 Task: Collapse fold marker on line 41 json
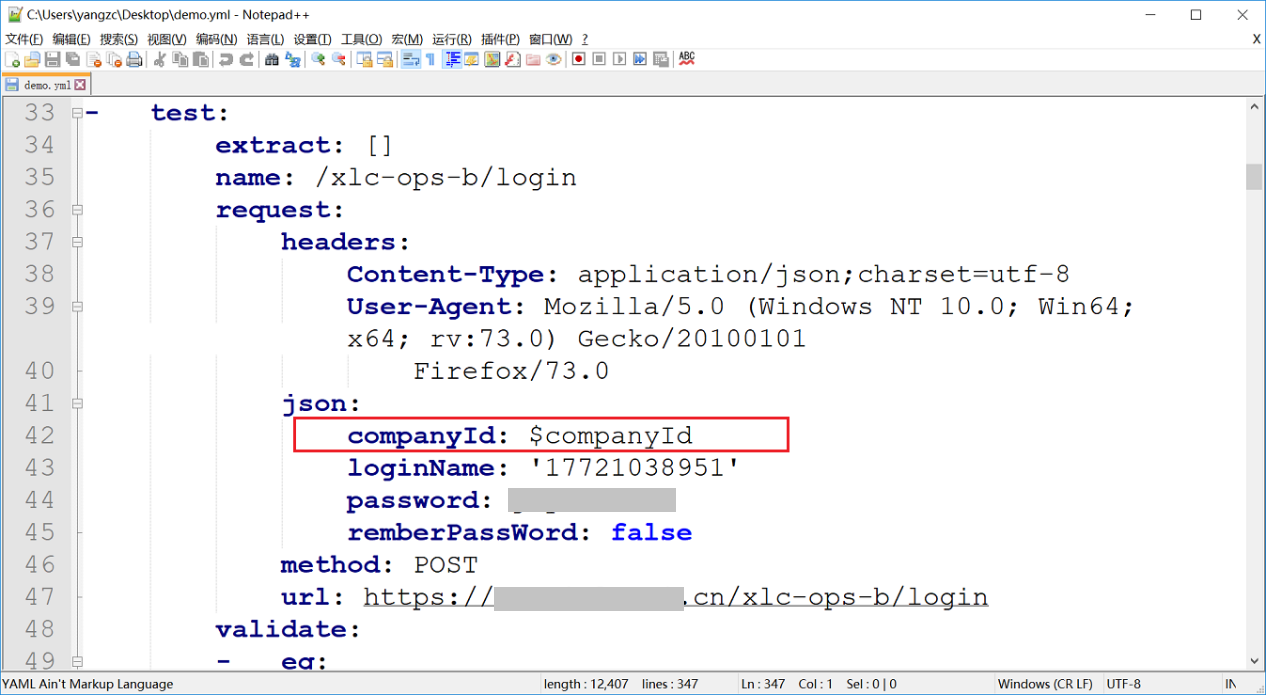[77, 403]
